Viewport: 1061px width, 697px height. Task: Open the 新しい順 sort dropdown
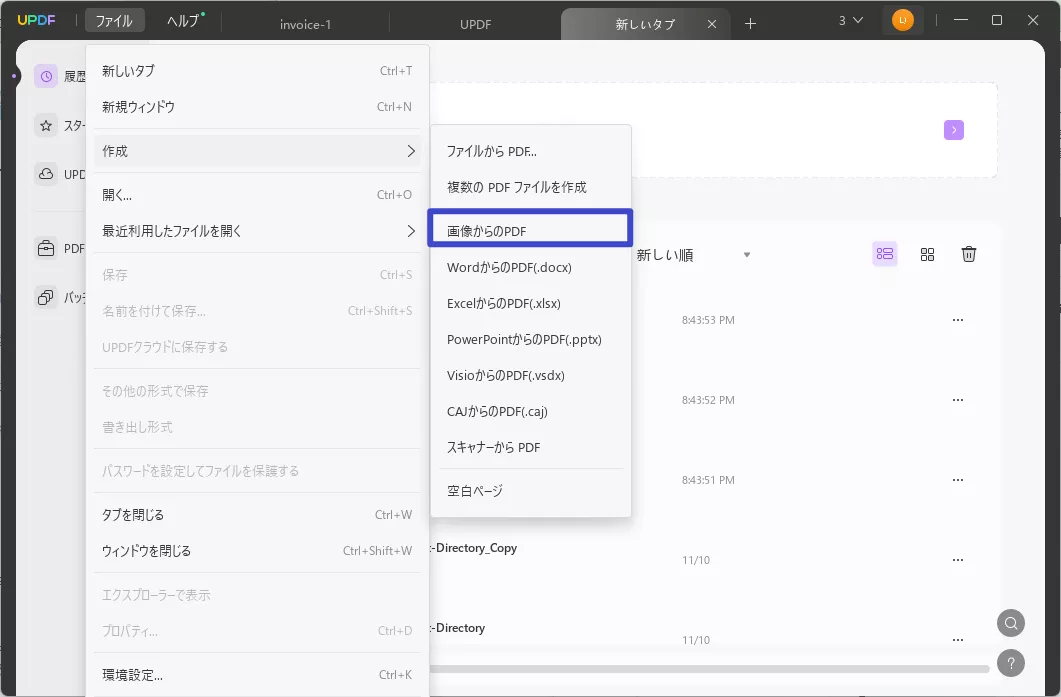pos(694,255)
